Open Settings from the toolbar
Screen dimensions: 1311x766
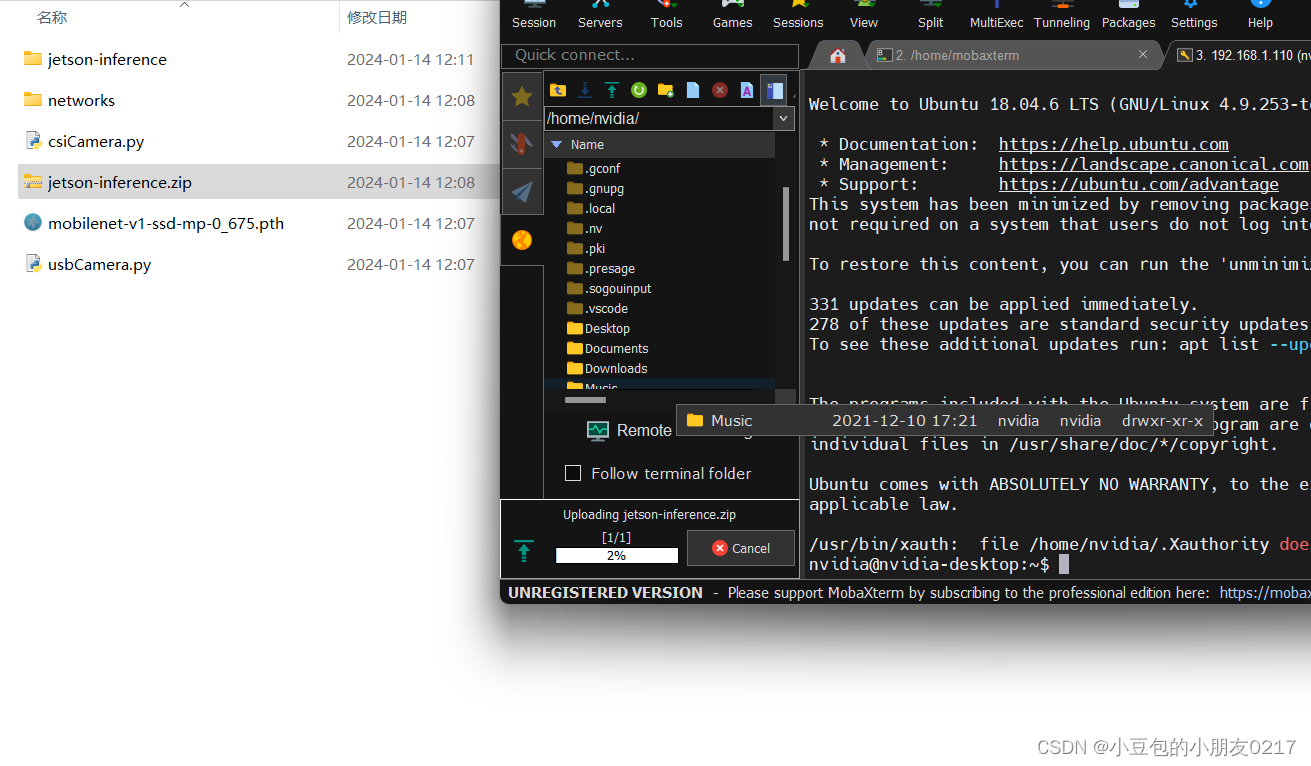1194,15
